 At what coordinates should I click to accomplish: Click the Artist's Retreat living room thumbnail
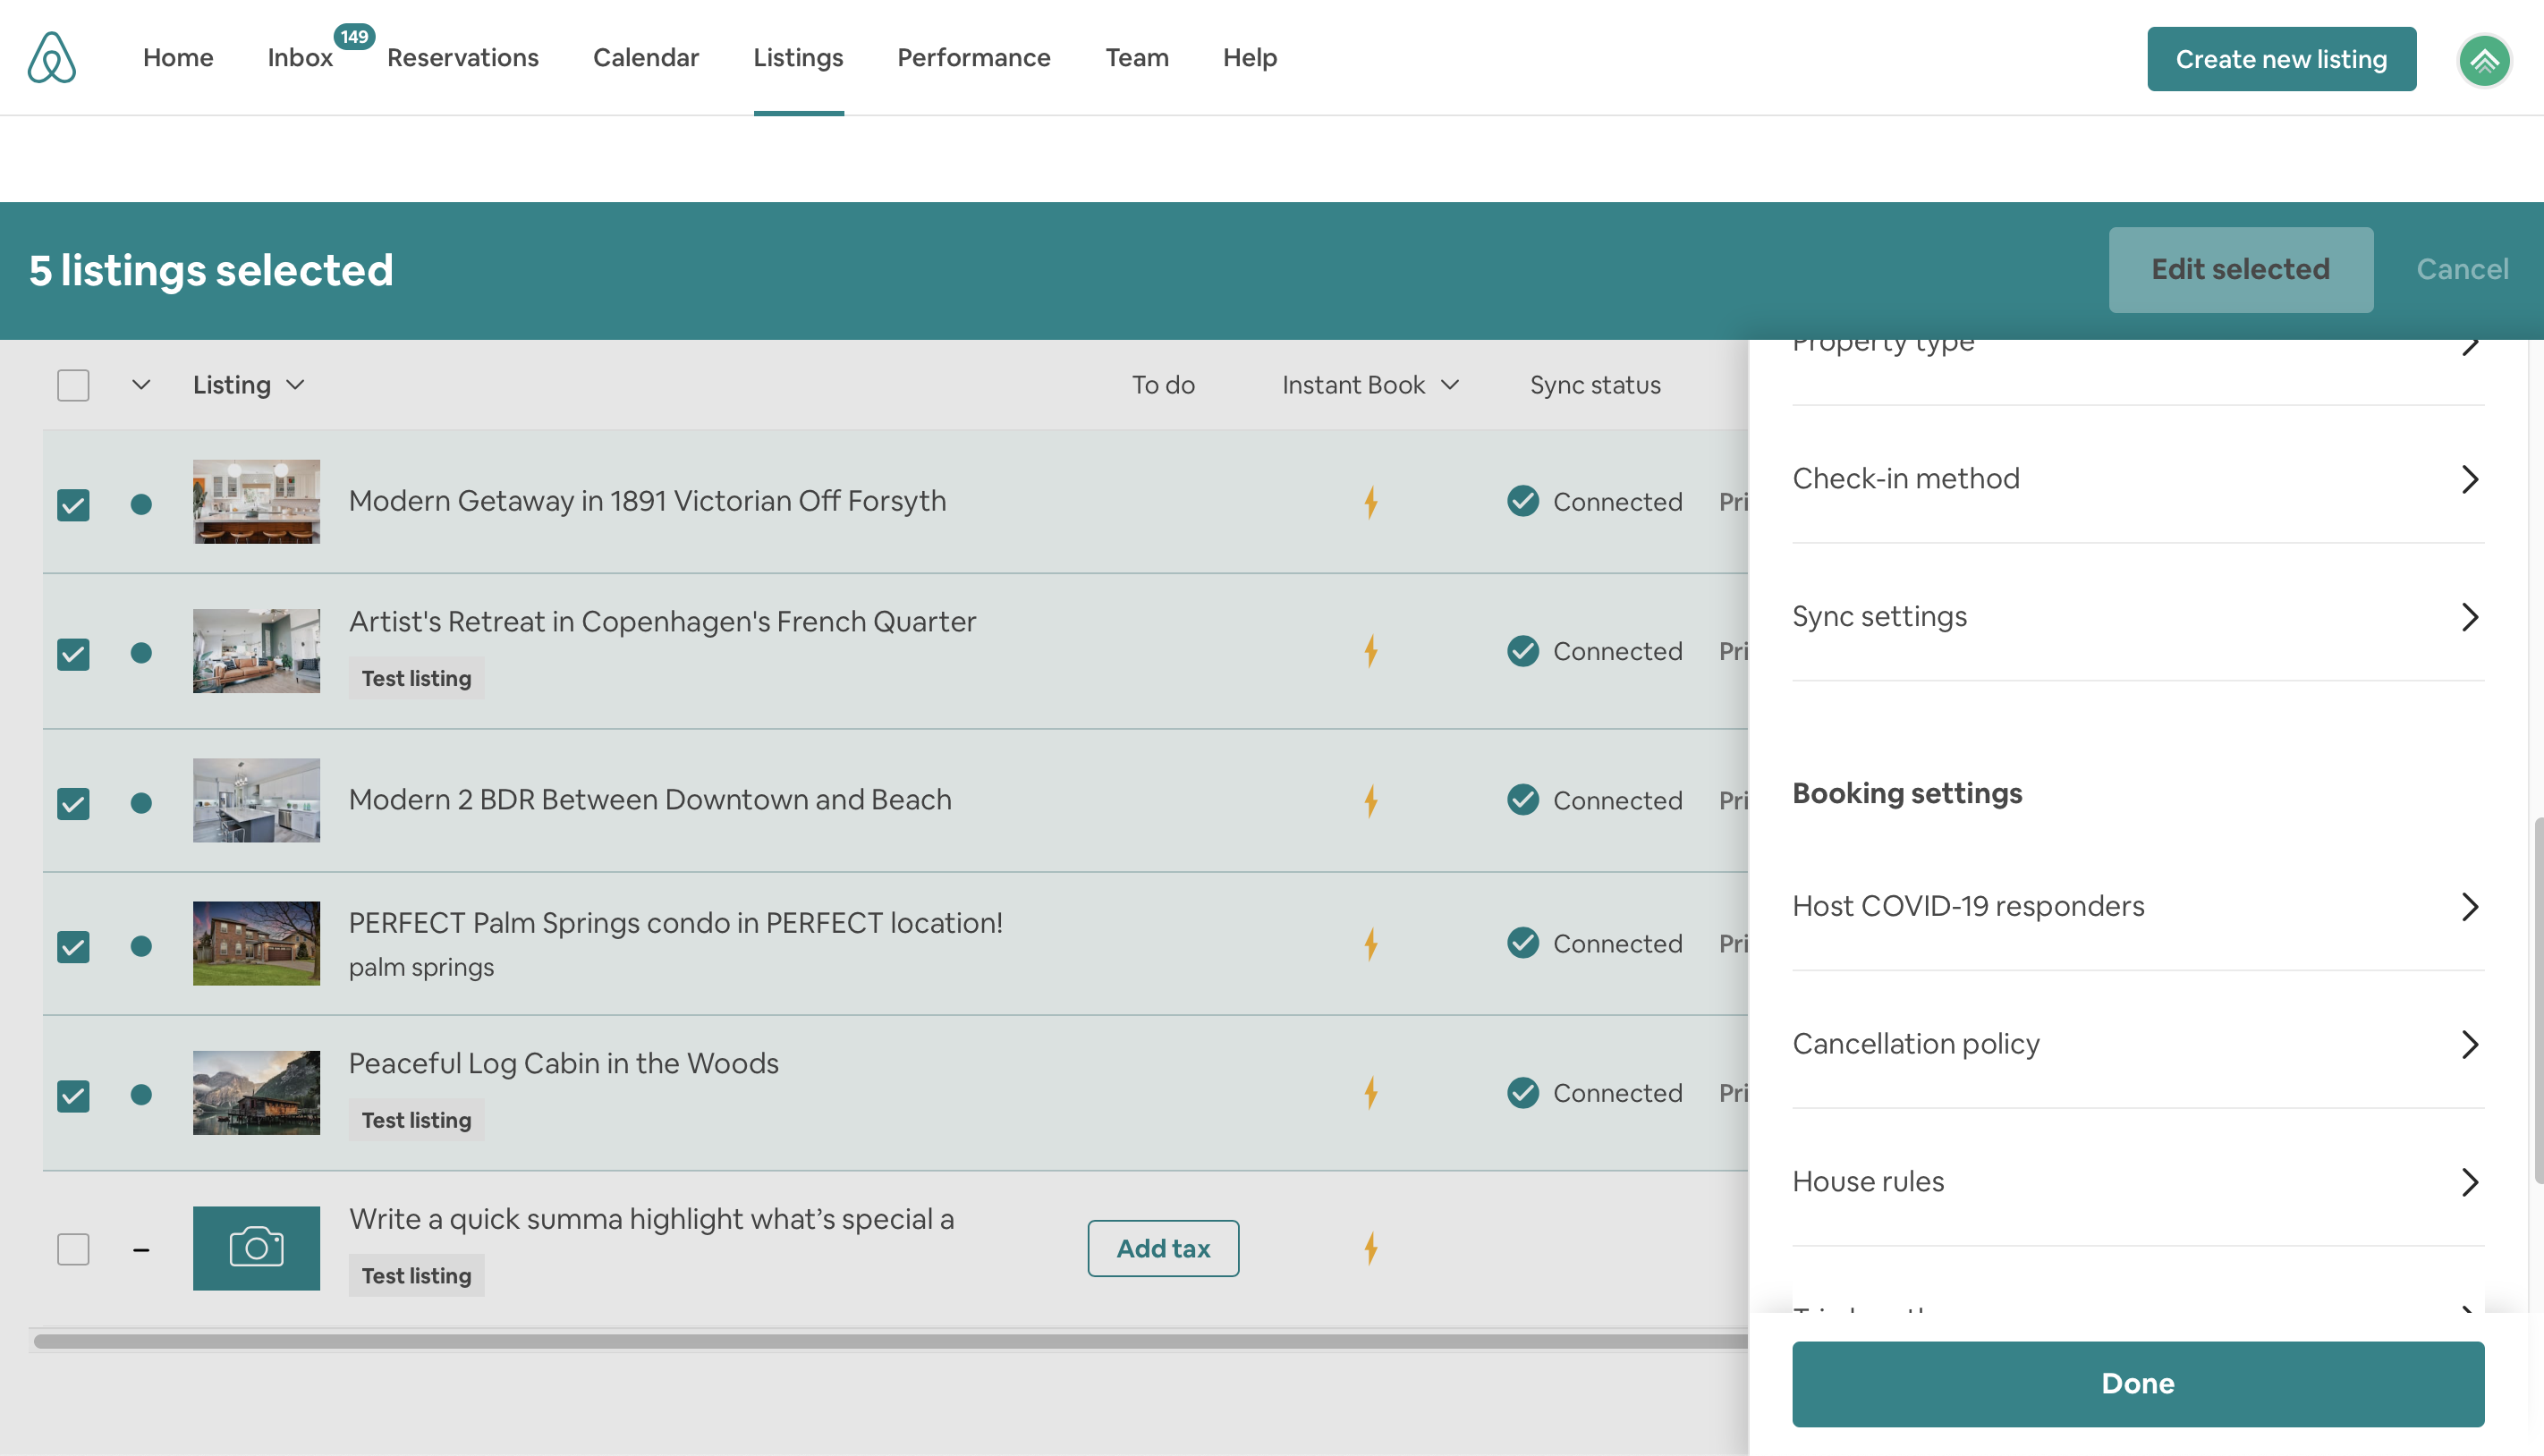[x=256, y=651]
